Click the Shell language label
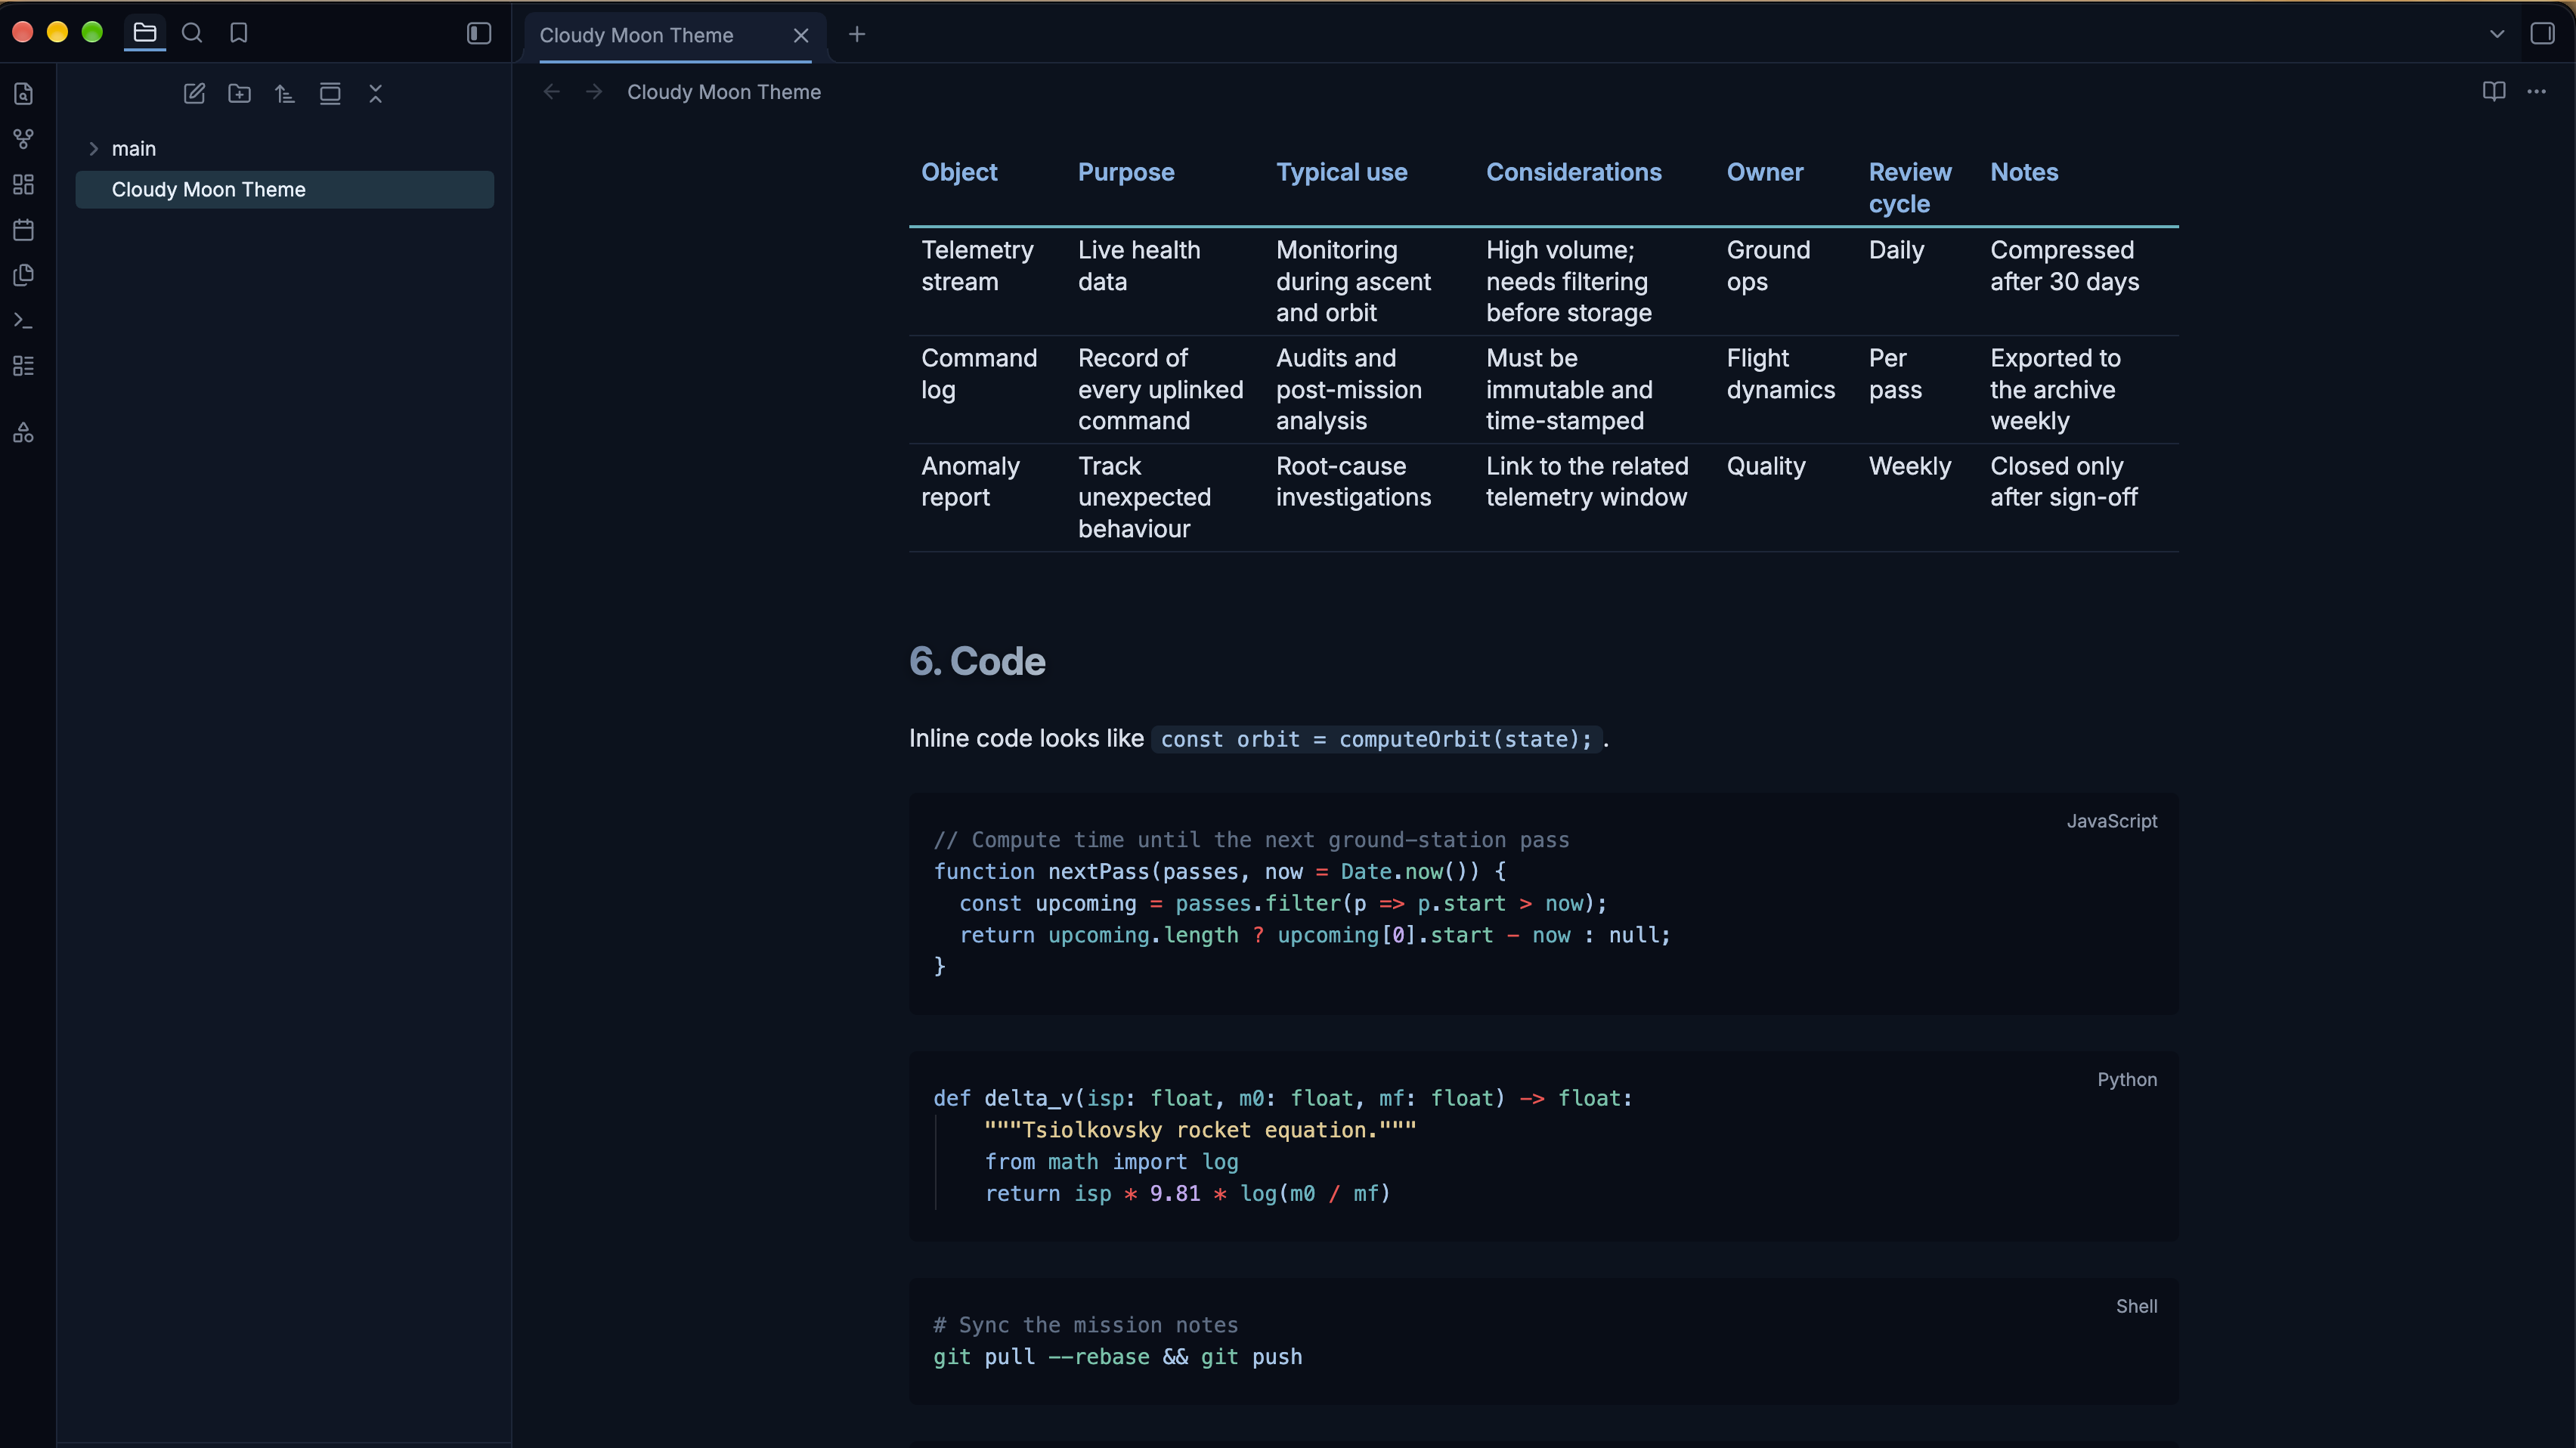This screenshot has height=1448, width=2576. tap(2137, 1306)
